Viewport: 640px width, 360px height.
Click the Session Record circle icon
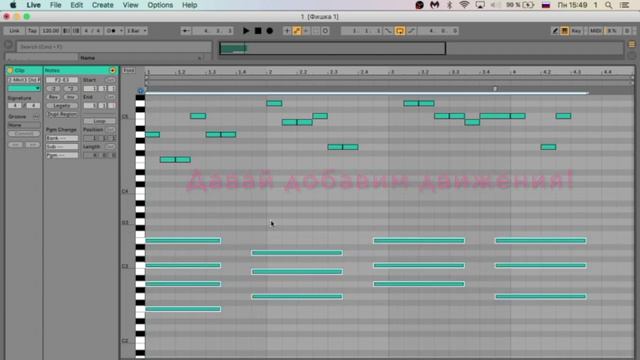[x=325, y=31]
